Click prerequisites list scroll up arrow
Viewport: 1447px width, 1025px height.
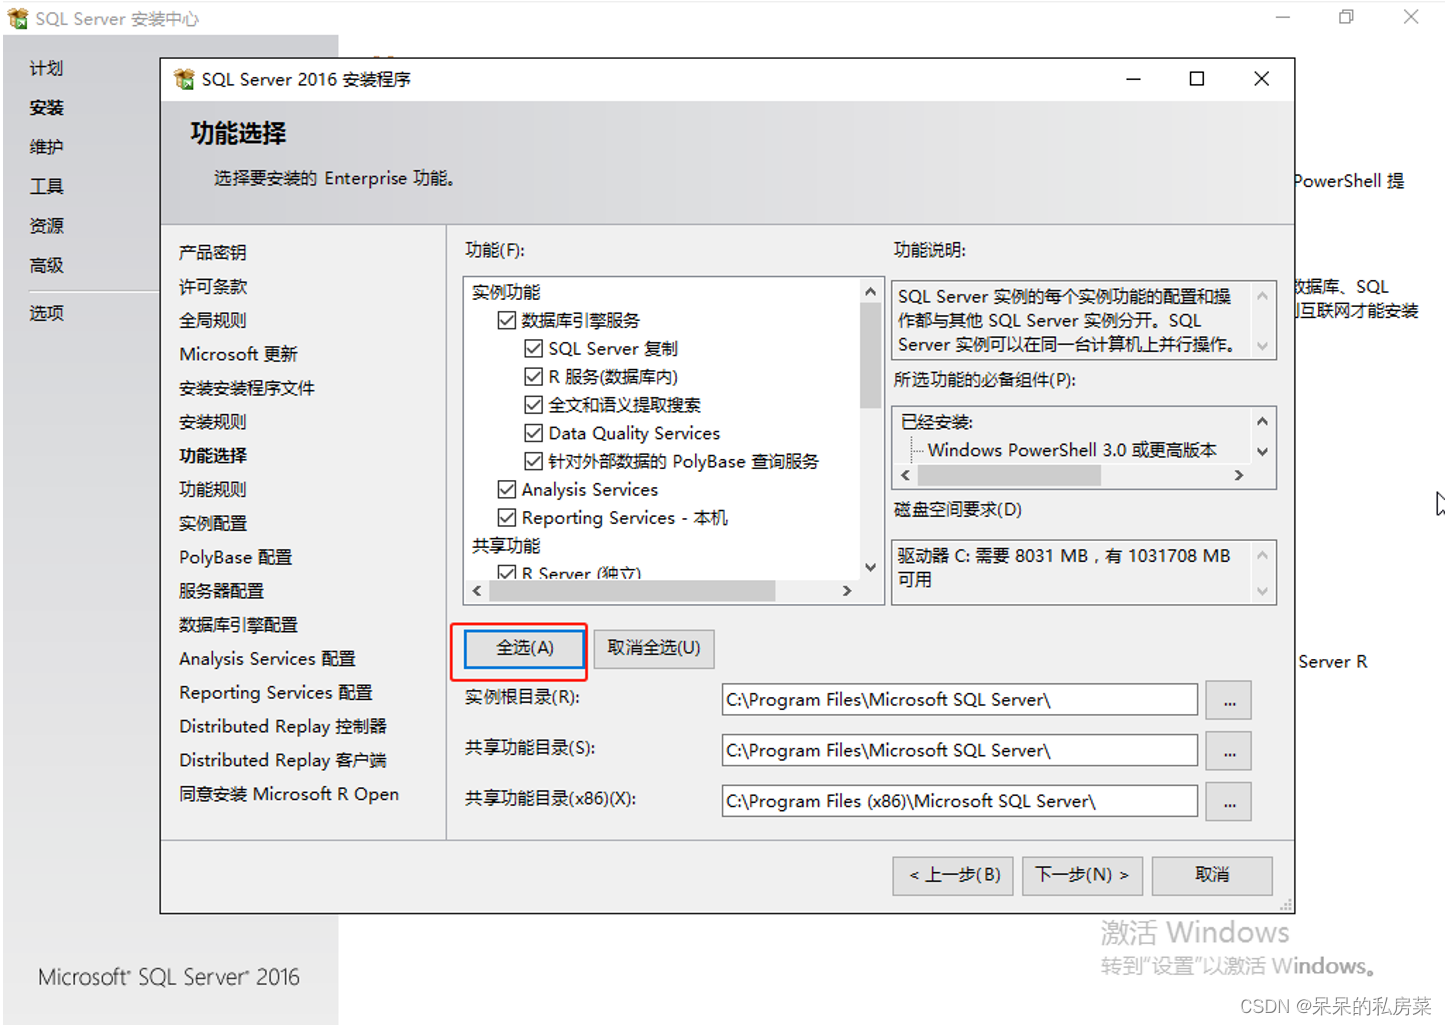point(1262,422)
